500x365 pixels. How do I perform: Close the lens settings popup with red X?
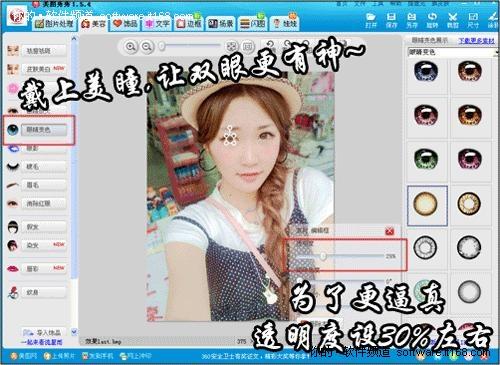(x=390, y=231)
